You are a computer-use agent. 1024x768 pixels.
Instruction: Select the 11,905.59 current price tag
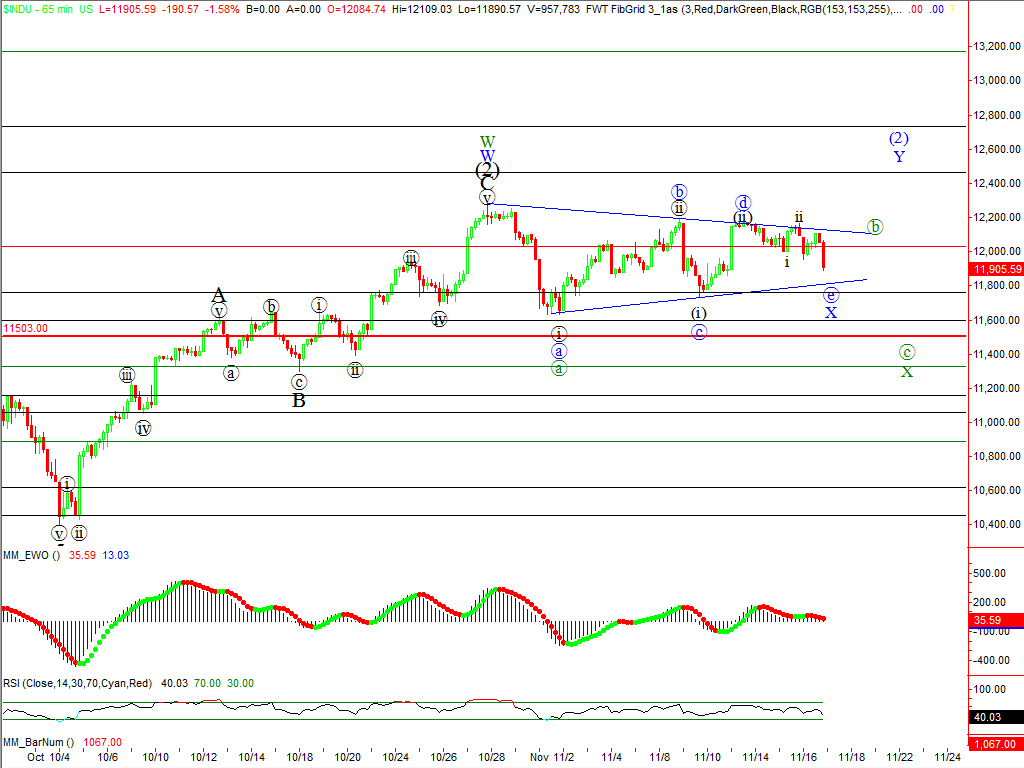(996, 269)
